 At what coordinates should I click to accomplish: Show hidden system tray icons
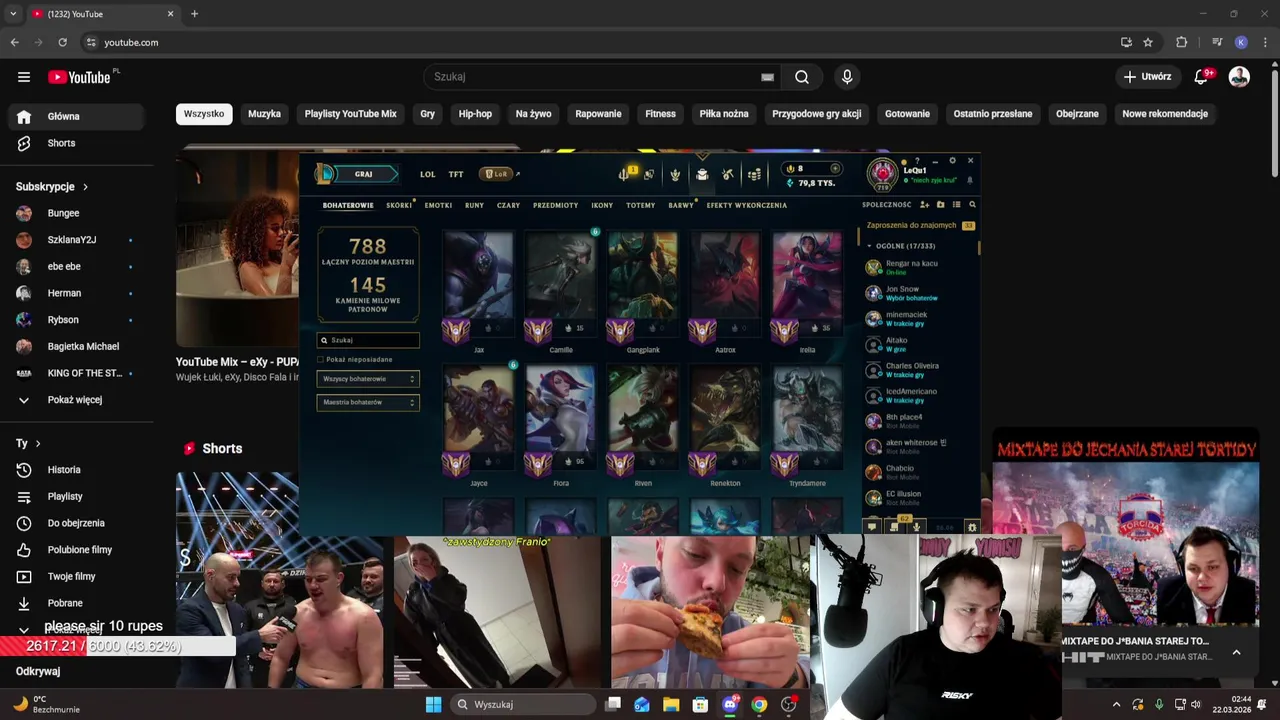tap(1116, 704)
